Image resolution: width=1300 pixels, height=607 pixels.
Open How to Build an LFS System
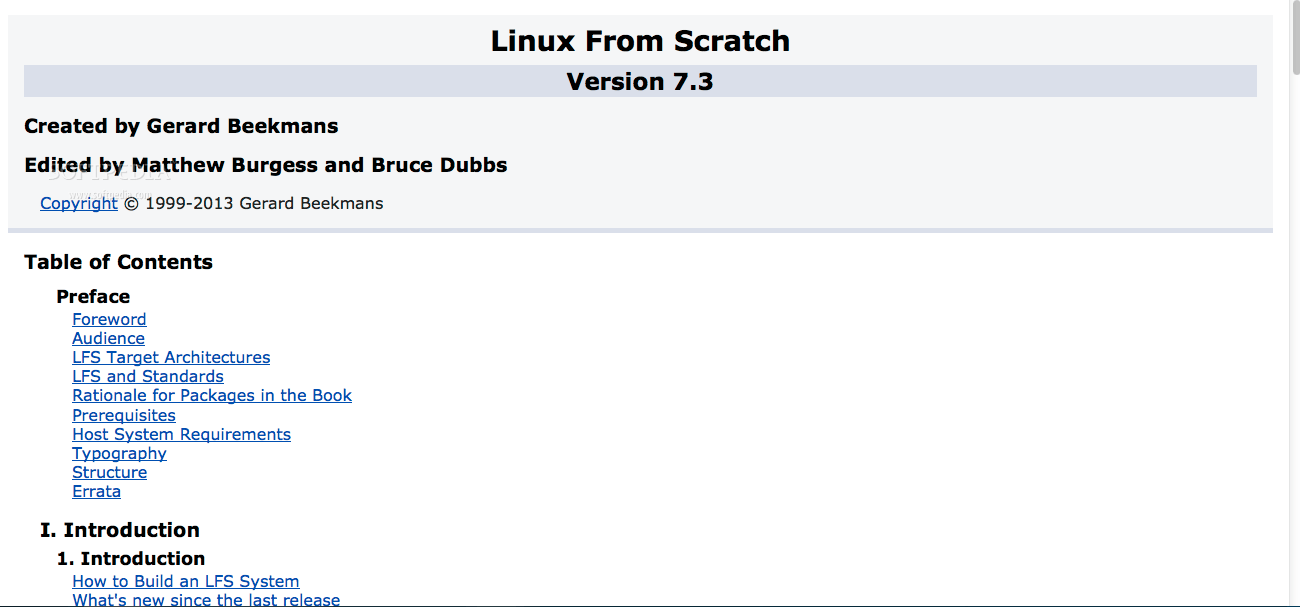(x=185, y=581)
